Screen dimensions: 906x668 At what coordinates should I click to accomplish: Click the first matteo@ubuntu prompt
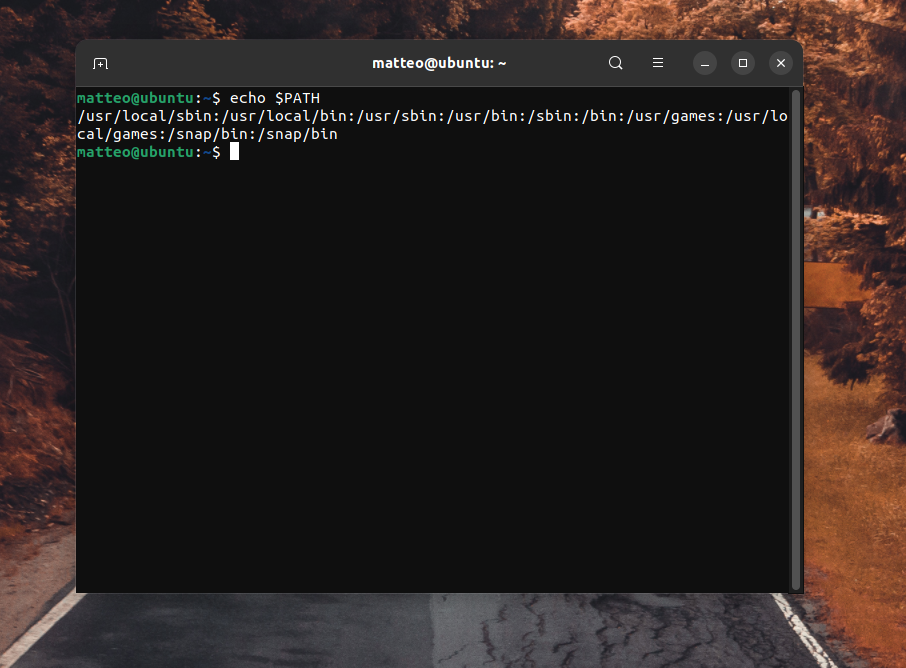134,98
